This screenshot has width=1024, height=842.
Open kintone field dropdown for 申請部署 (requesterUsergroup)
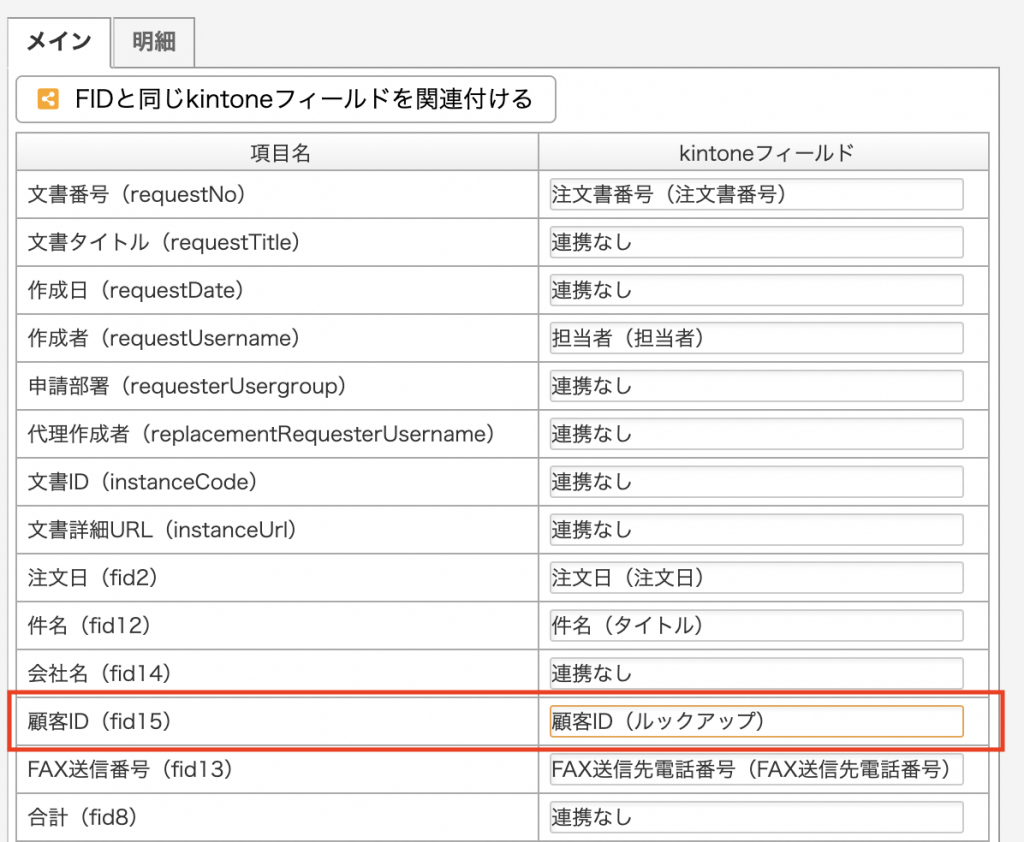(756, 386)
